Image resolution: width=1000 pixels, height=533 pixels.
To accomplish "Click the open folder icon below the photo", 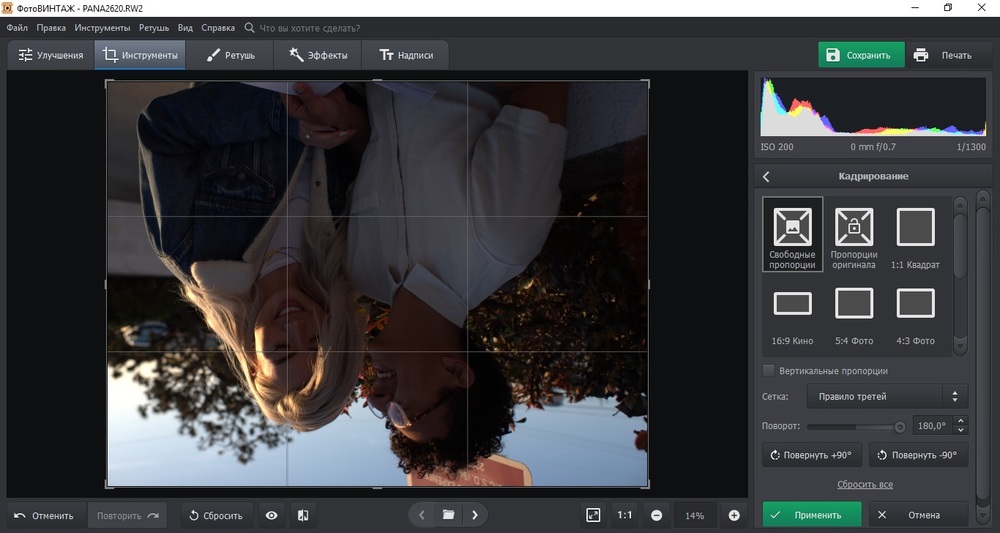I will click(448, 515).
